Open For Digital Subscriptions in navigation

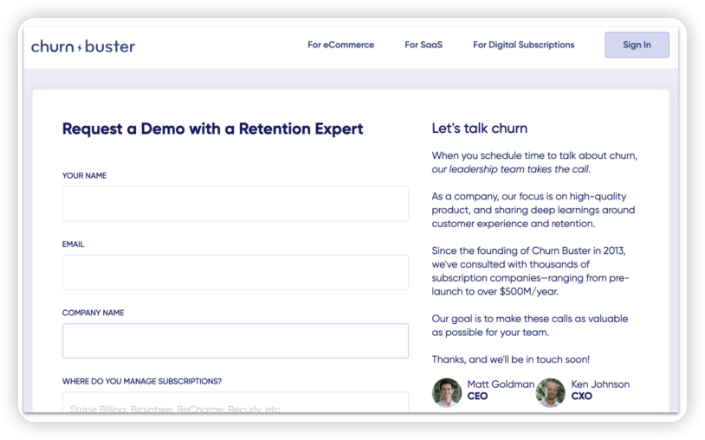pos(524,45)
